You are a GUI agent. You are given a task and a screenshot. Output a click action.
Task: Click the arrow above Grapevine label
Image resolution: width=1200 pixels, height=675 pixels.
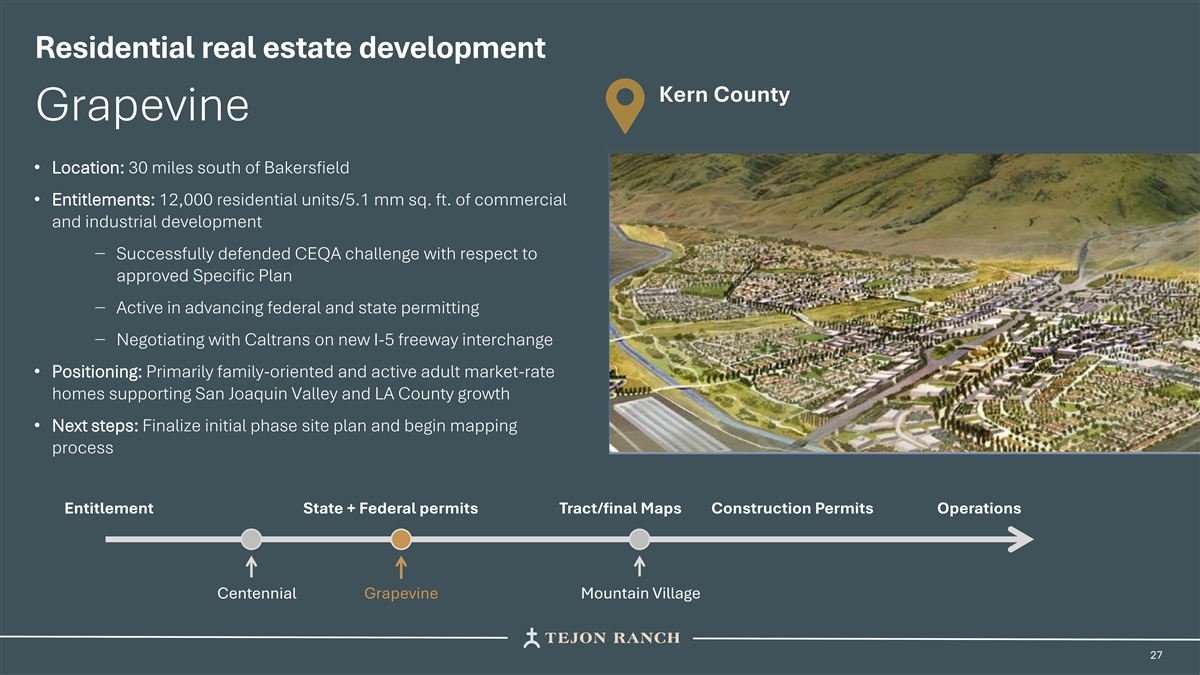[x=401, y=567]
